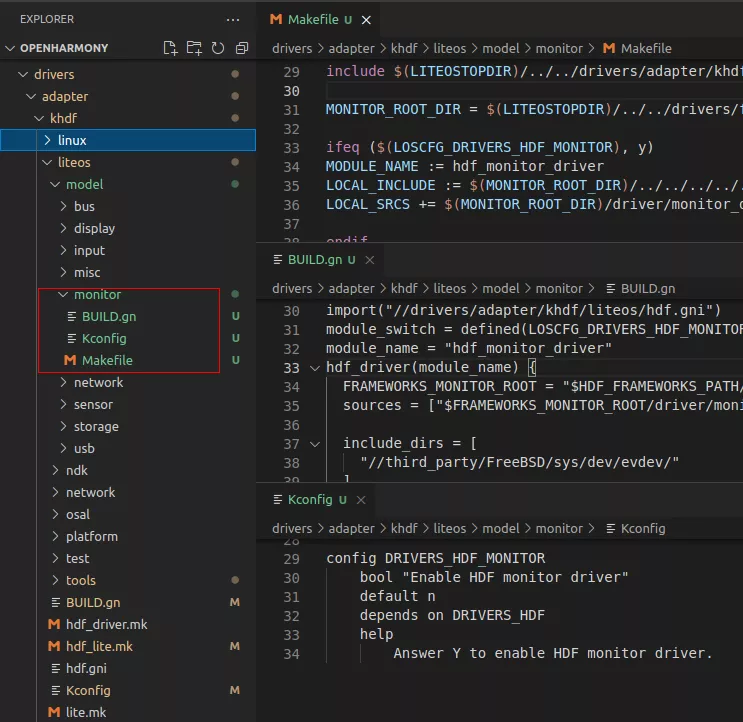Open hdf_driver.mk file

click(128, 624)
